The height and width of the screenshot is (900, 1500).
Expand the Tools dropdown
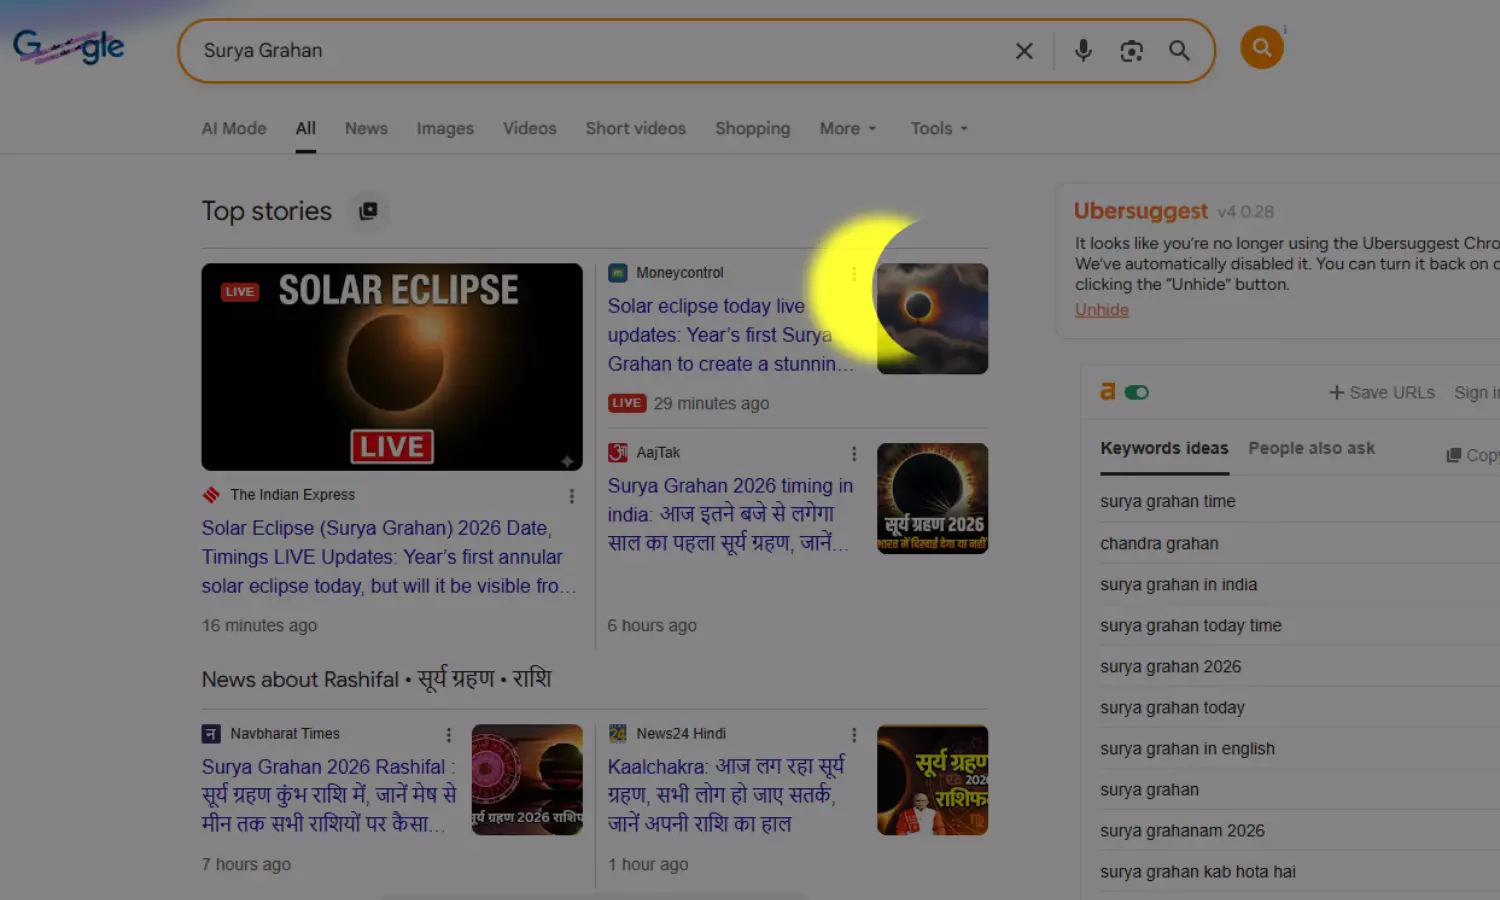point(938,129)
